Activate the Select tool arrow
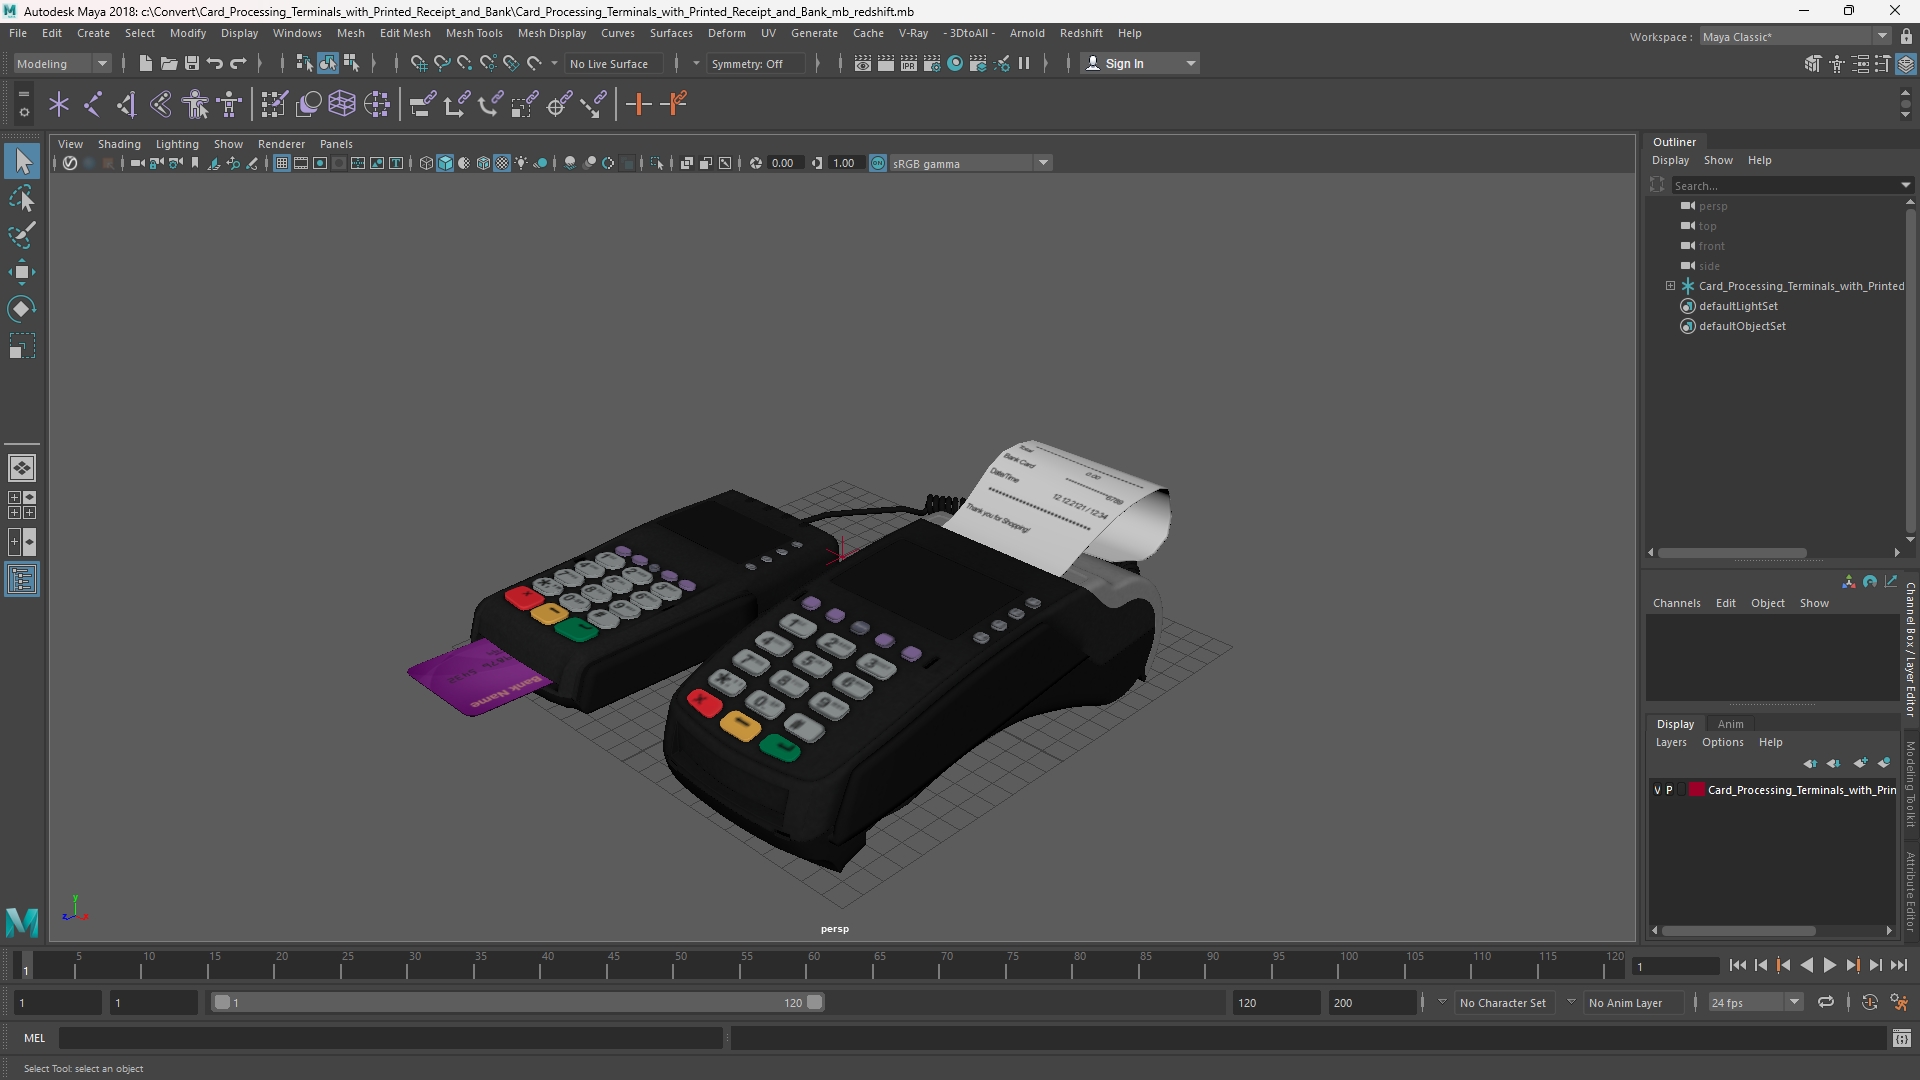Screen dimensions: 1920x1080 [22, 161]
